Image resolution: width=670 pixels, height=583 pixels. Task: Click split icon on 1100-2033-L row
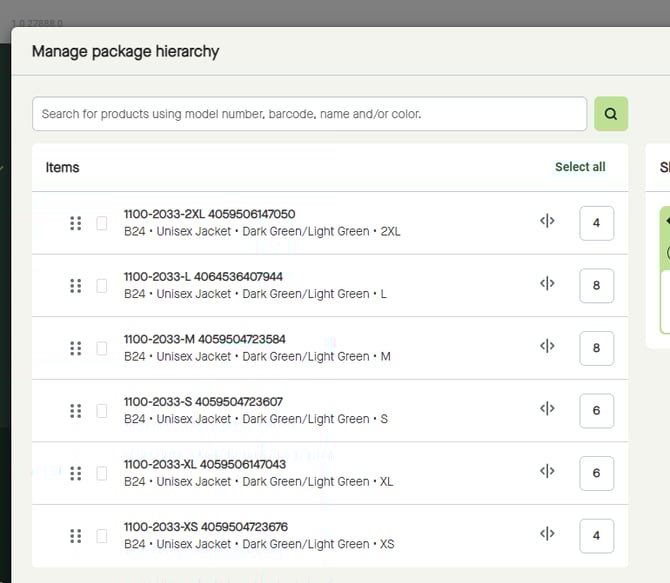pyautogui.click(x=547, y=284)
